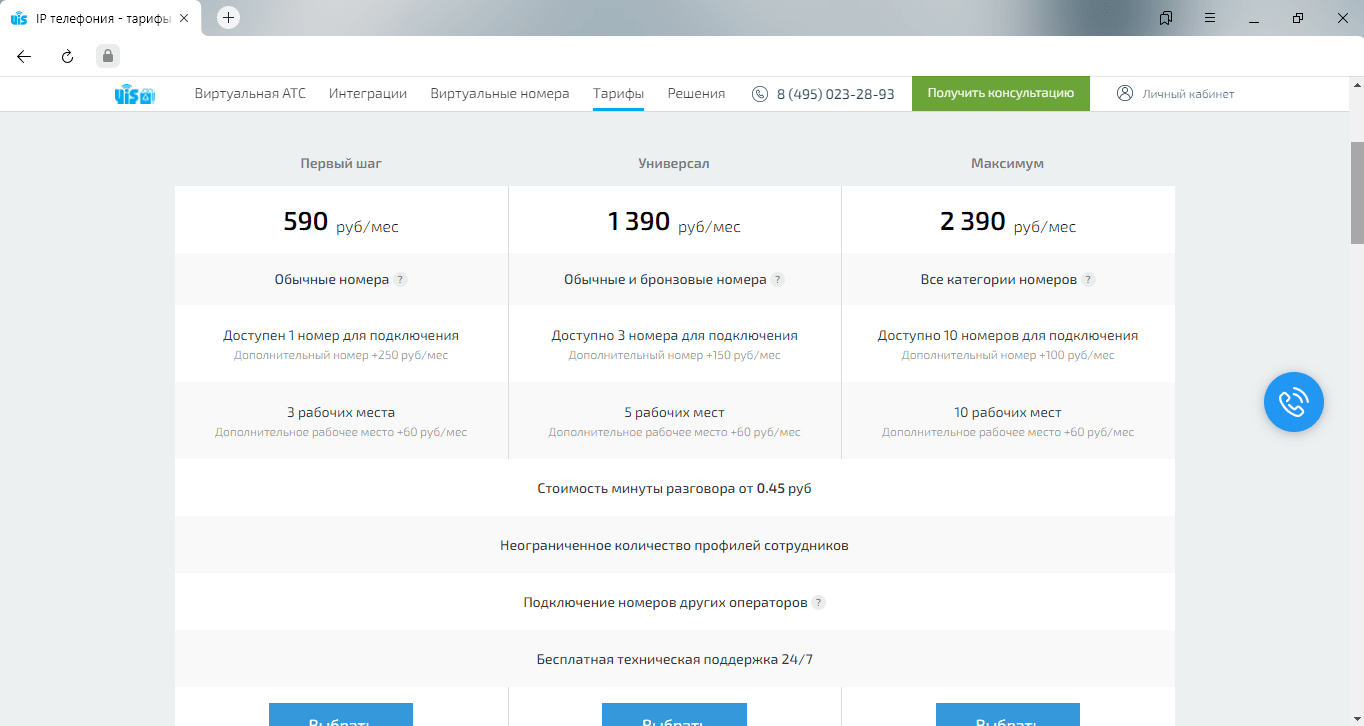Click the phone icon next to 8 (495) 023-28-93
The width and height of the screenshot is (1364, 726).
[x=760, y=94]
